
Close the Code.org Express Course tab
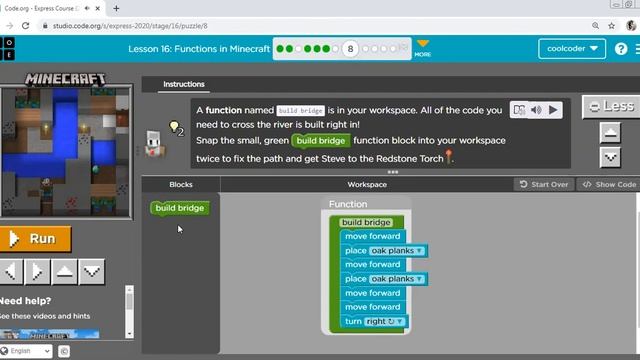point(98,8)
